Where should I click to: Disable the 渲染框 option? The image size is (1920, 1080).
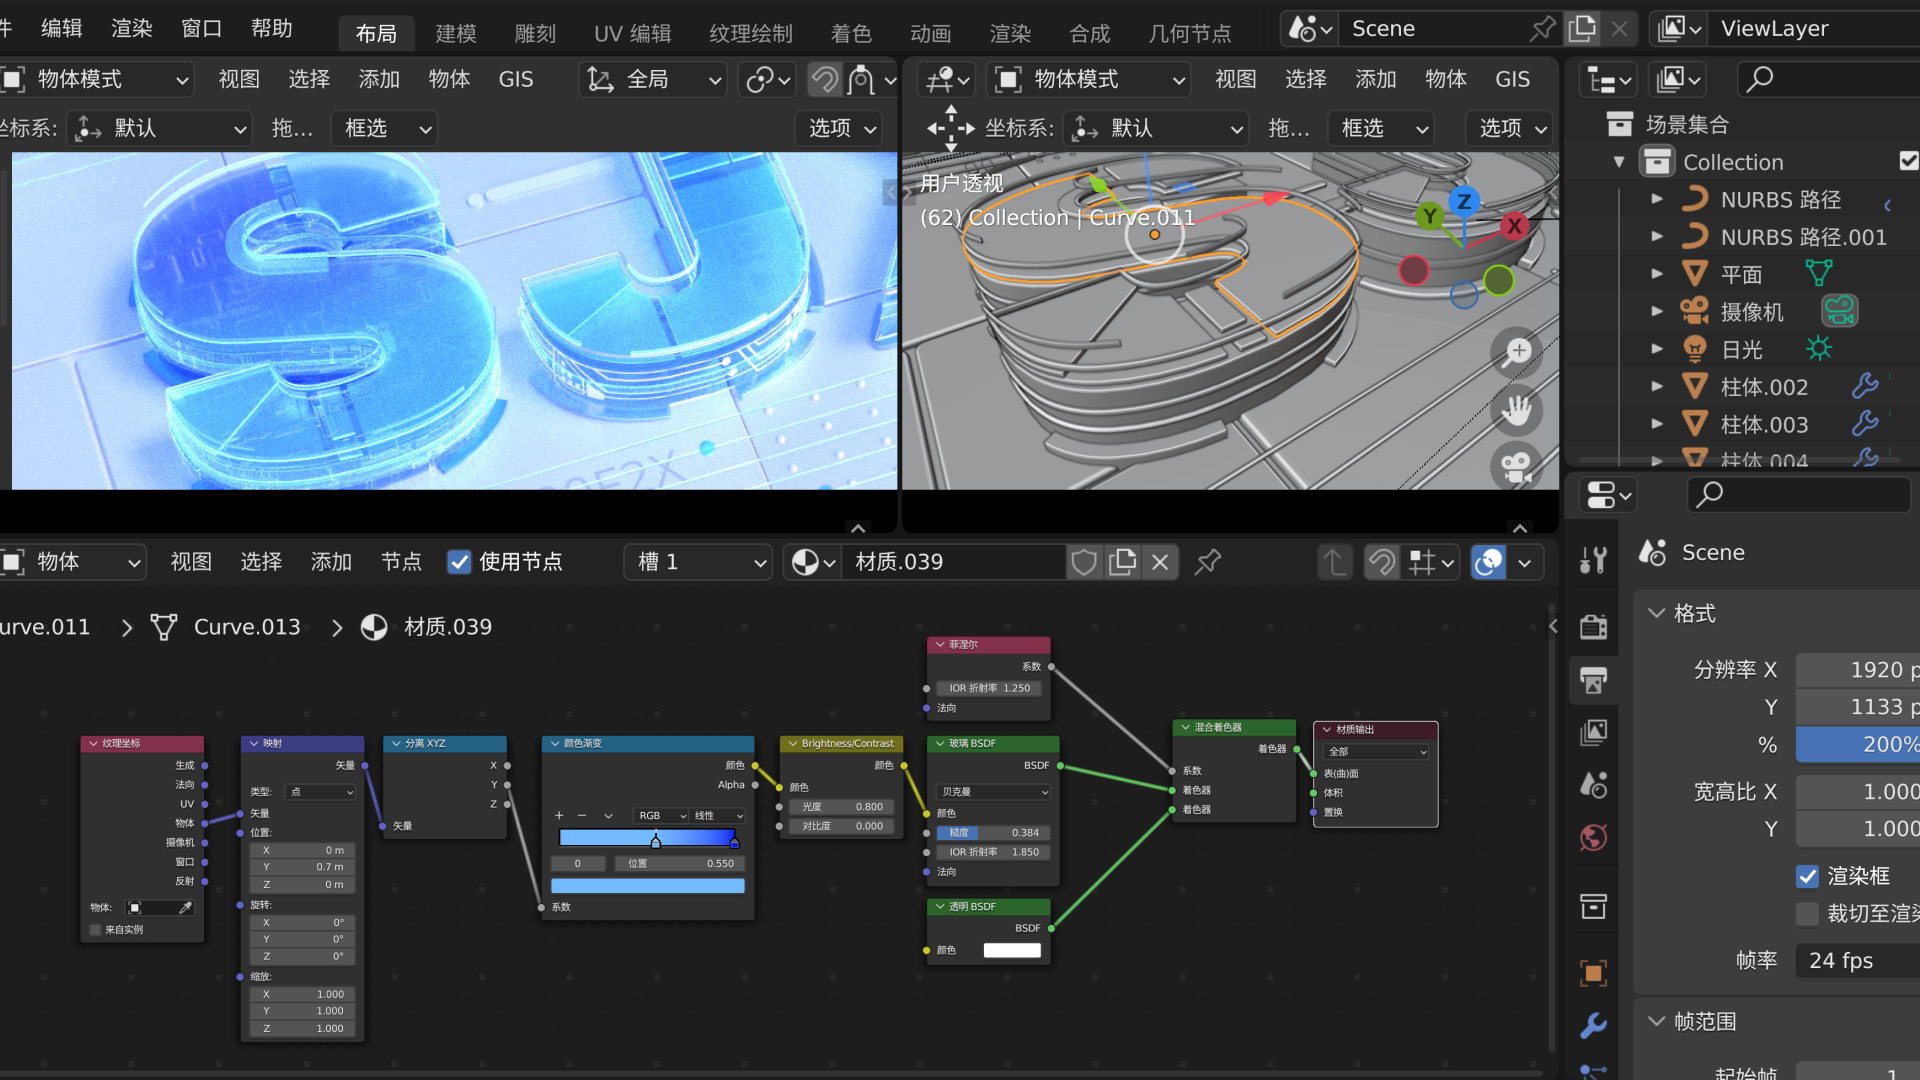pyautogui.click(x=1808, y=876)
